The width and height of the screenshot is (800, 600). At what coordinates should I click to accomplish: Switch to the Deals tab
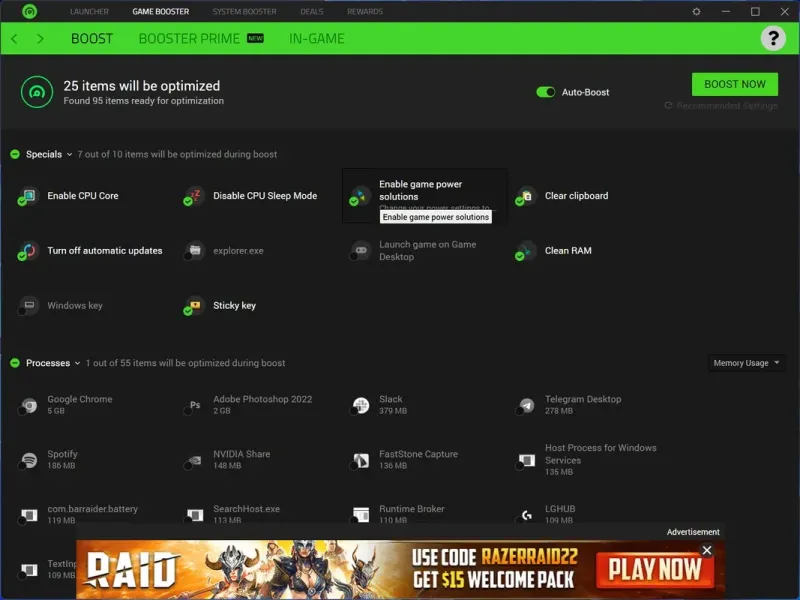(x=312, y=11)
